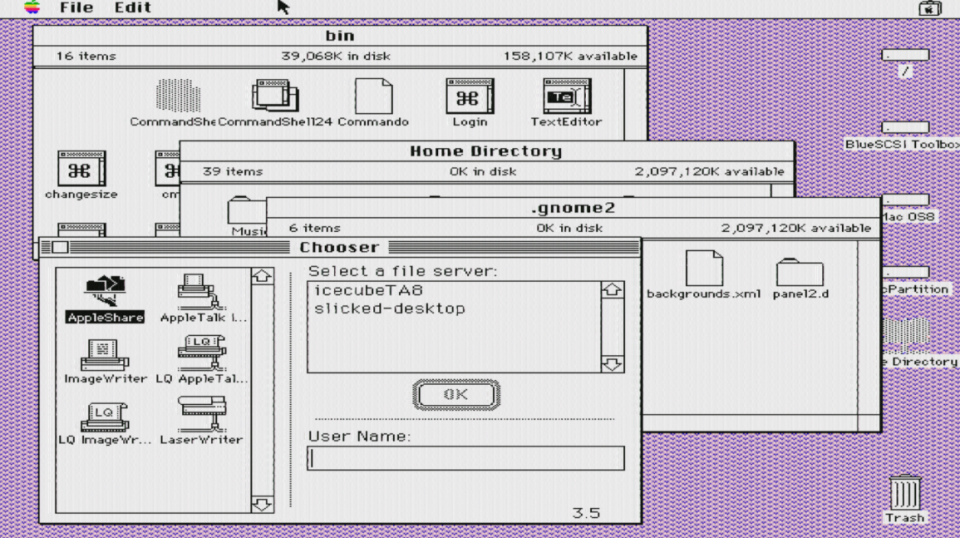The width and height of the screenshot is (960, 538).
Task: Focus the User Name input field
Action: [x=466, y=458]
